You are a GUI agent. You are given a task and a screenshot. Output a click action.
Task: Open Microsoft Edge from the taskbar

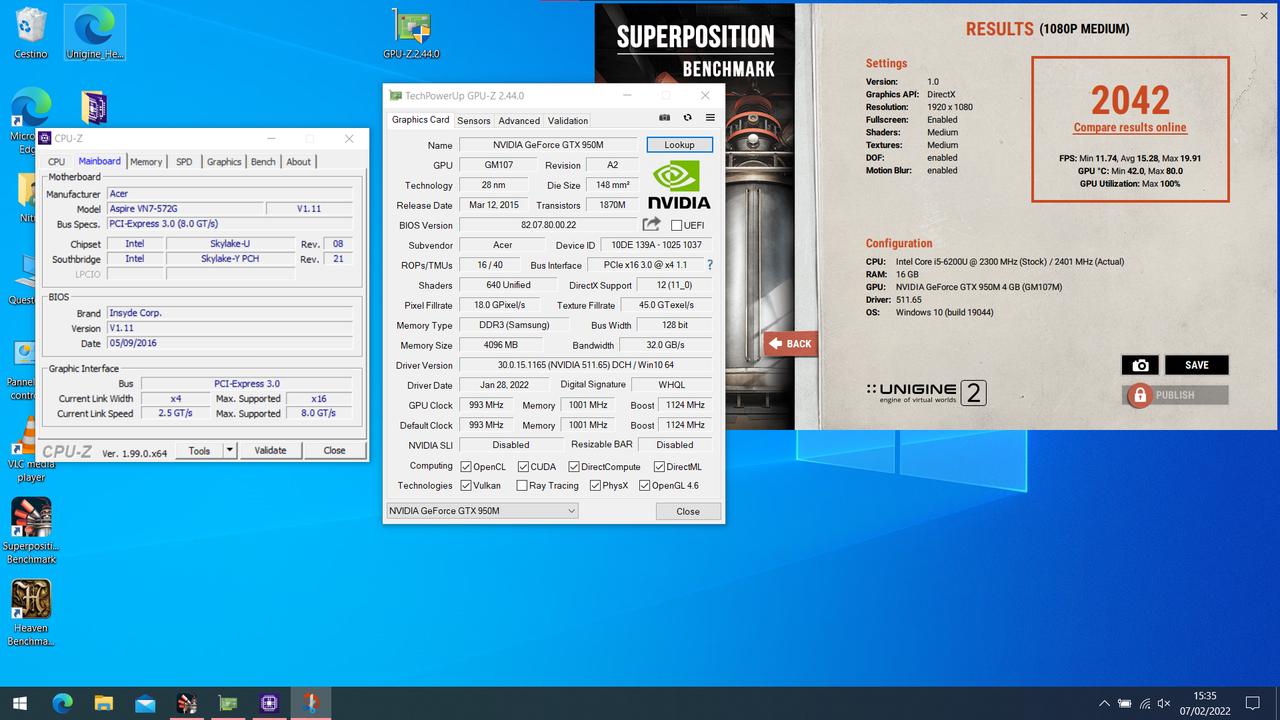(62, 703)
